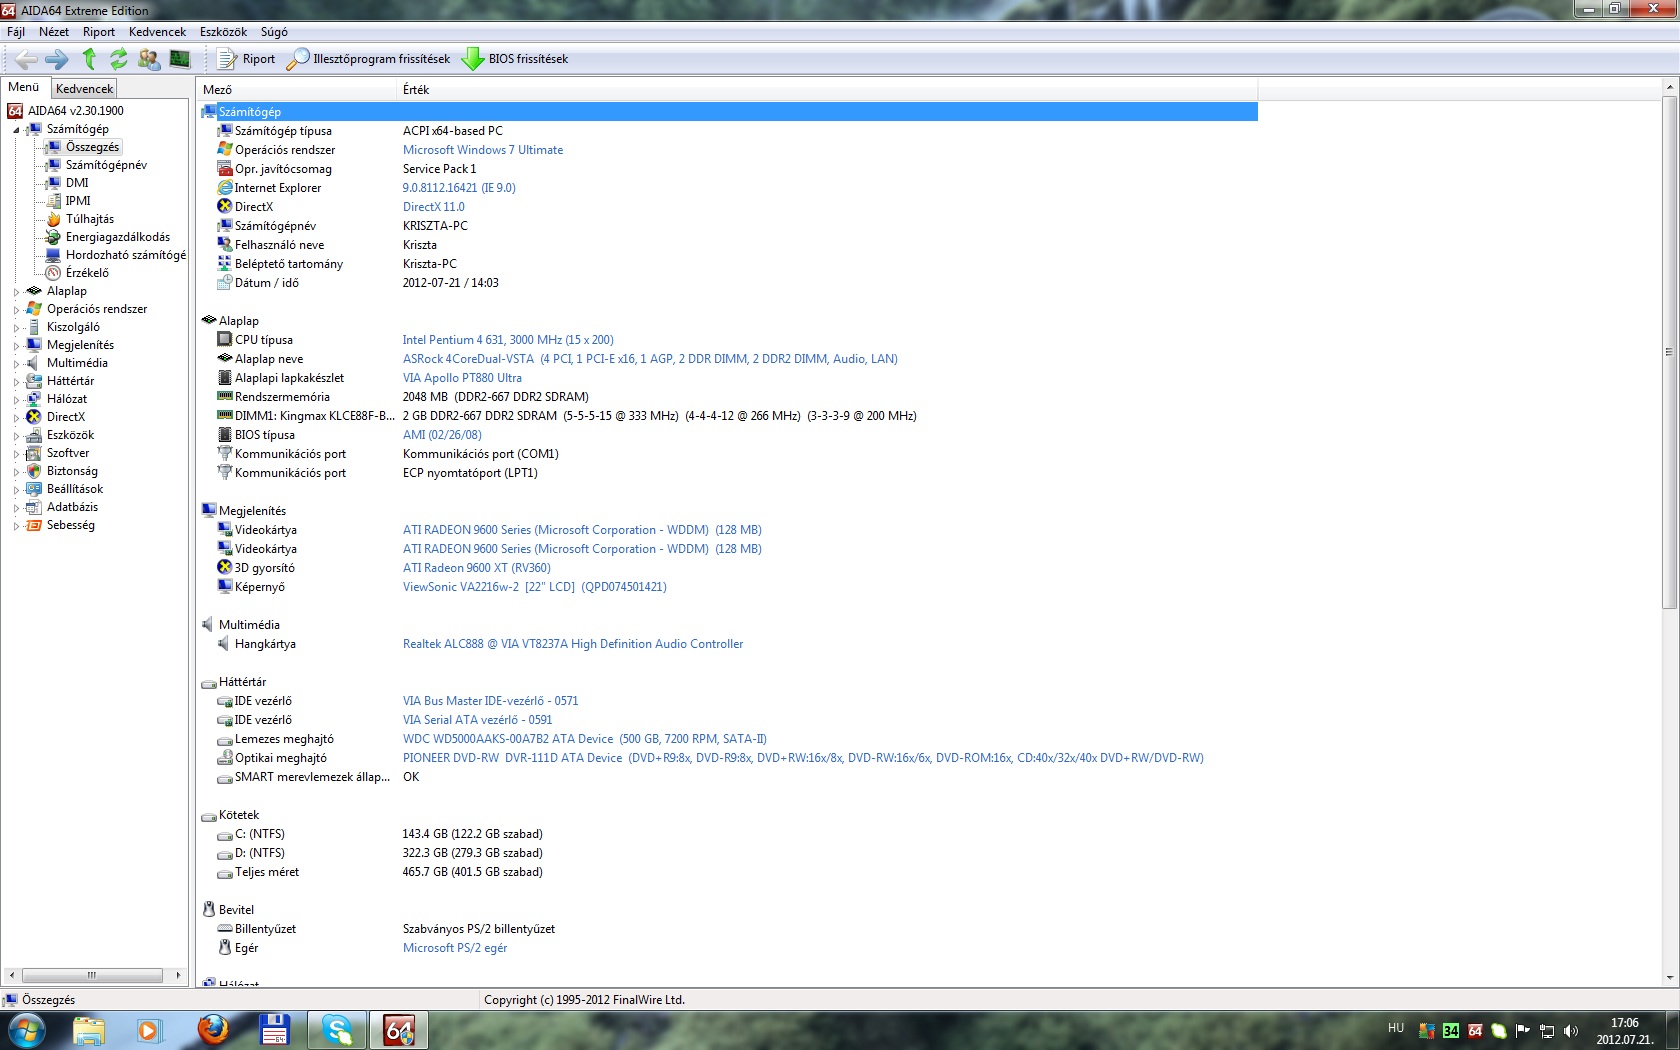
Task: Click the volume speaker tray icon
Action: [x=1571, y=1031]
